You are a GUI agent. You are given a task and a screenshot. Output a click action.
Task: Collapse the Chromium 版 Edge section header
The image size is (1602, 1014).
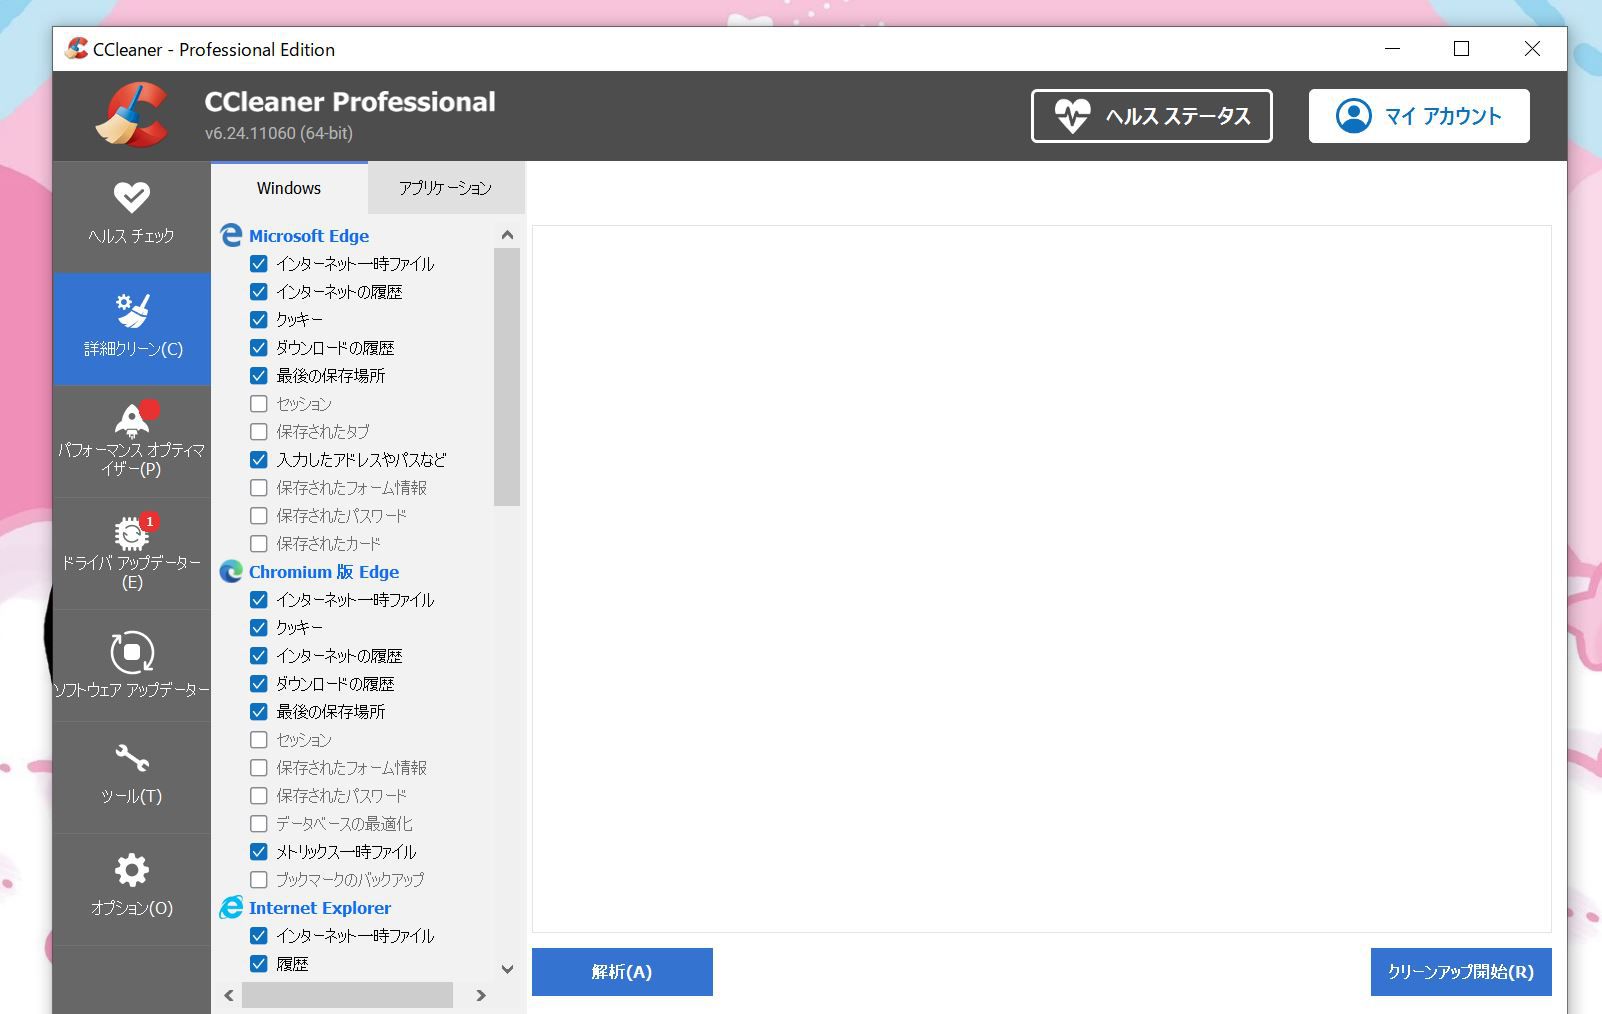[x=324, y=572]
